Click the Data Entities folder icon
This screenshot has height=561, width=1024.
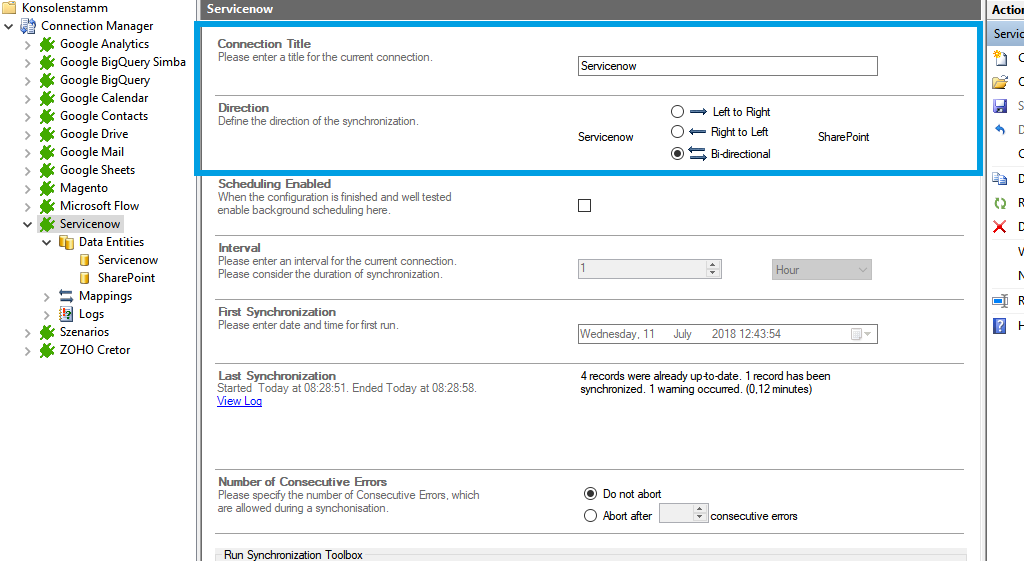(x=66, y=242)
